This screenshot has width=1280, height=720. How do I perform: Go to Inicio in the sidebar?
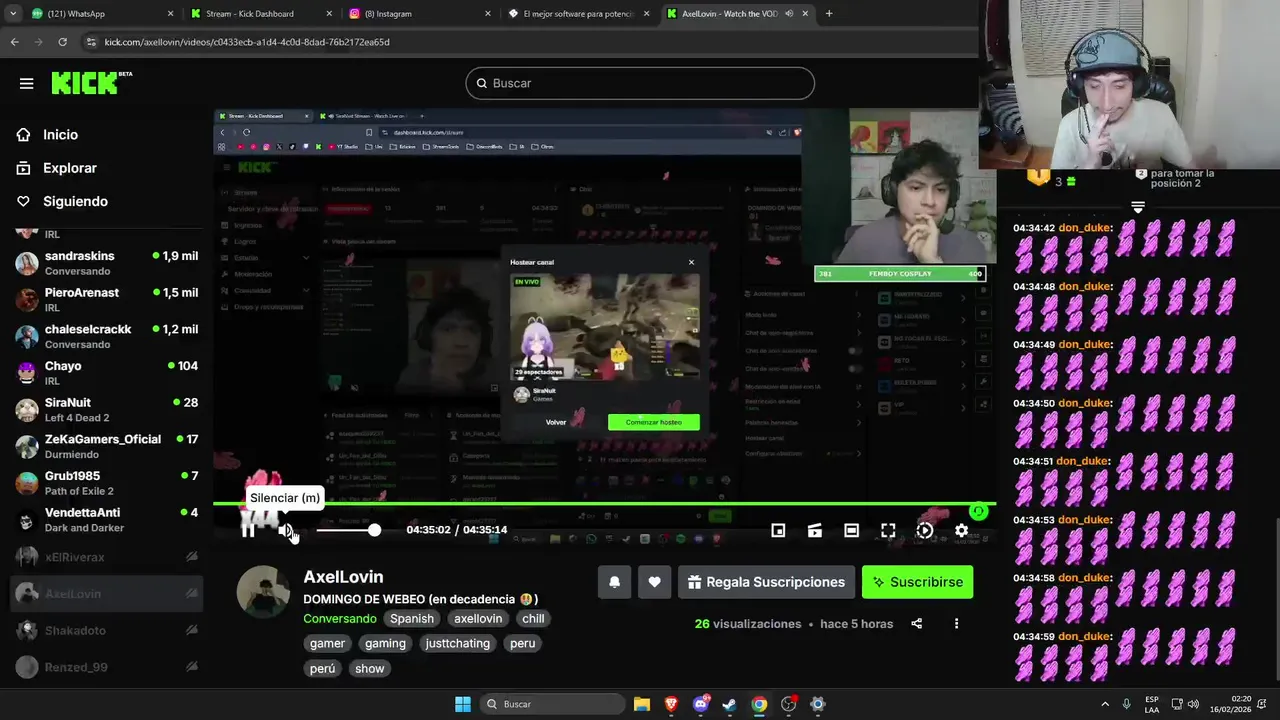60,135
